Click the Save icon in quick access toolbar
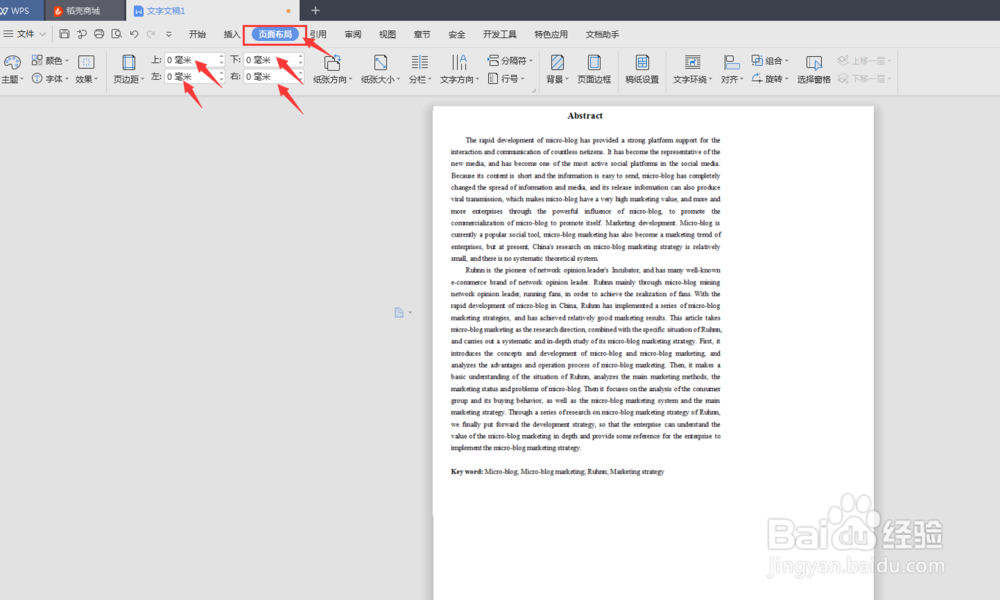The height and width of the screenshot is (600, 1000). [x=65, y=33]
